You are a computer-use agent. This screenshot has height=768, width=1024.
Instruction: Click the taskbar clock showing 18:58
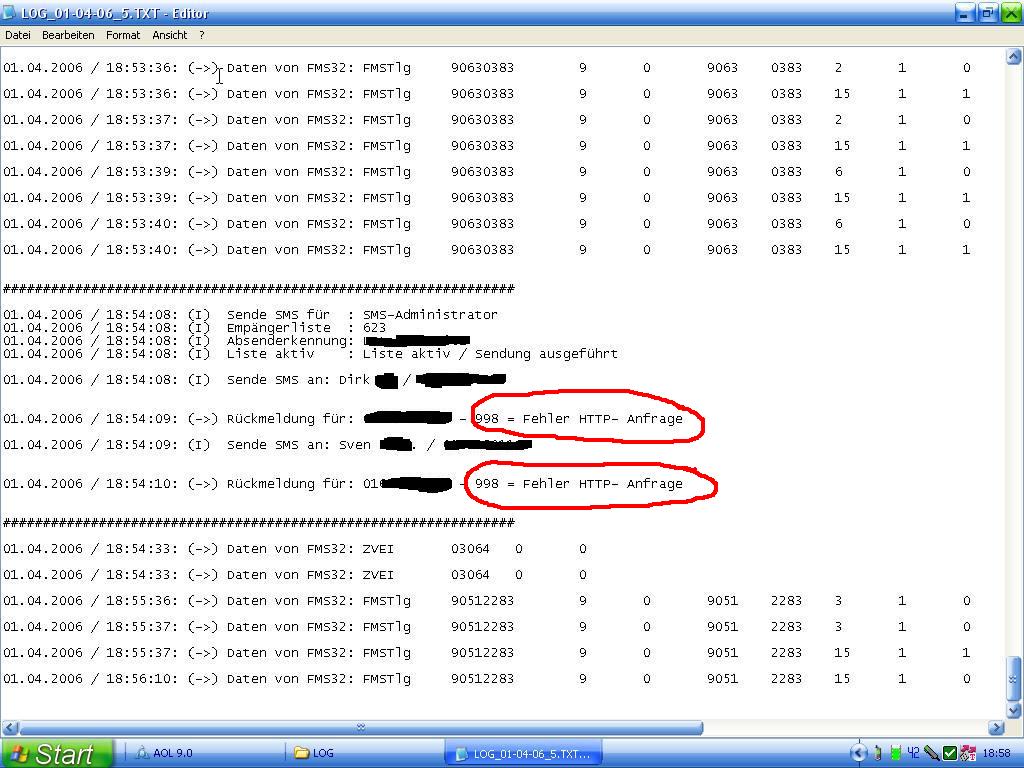pyautogui.click(x=997, y=753)
